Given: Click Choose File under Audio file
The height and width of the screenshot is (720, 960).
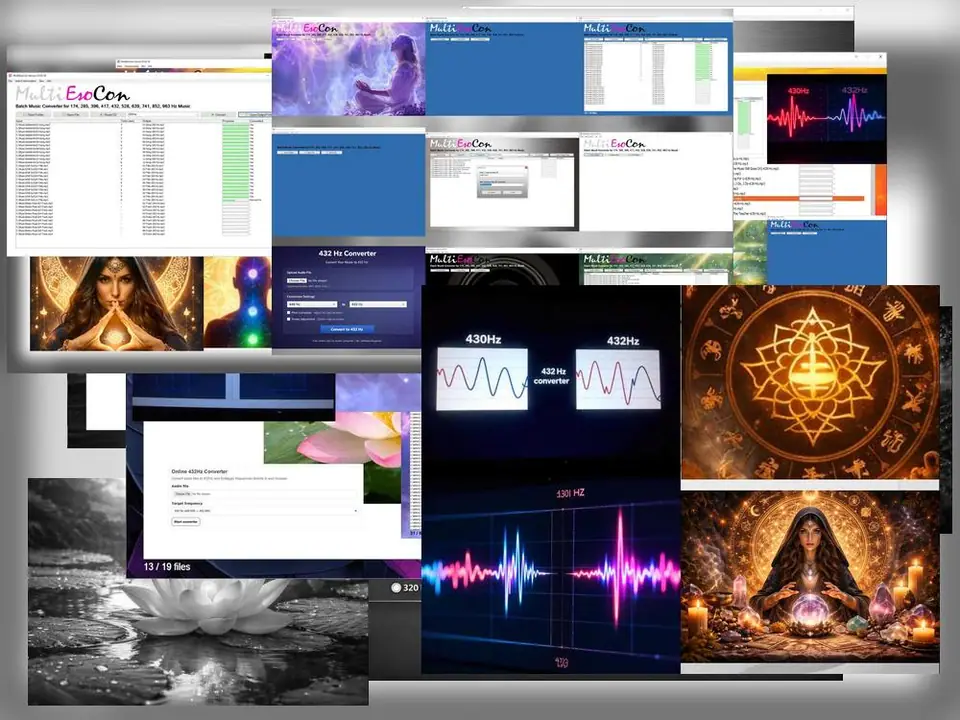Looking at the screenshot, I should 183,494.
